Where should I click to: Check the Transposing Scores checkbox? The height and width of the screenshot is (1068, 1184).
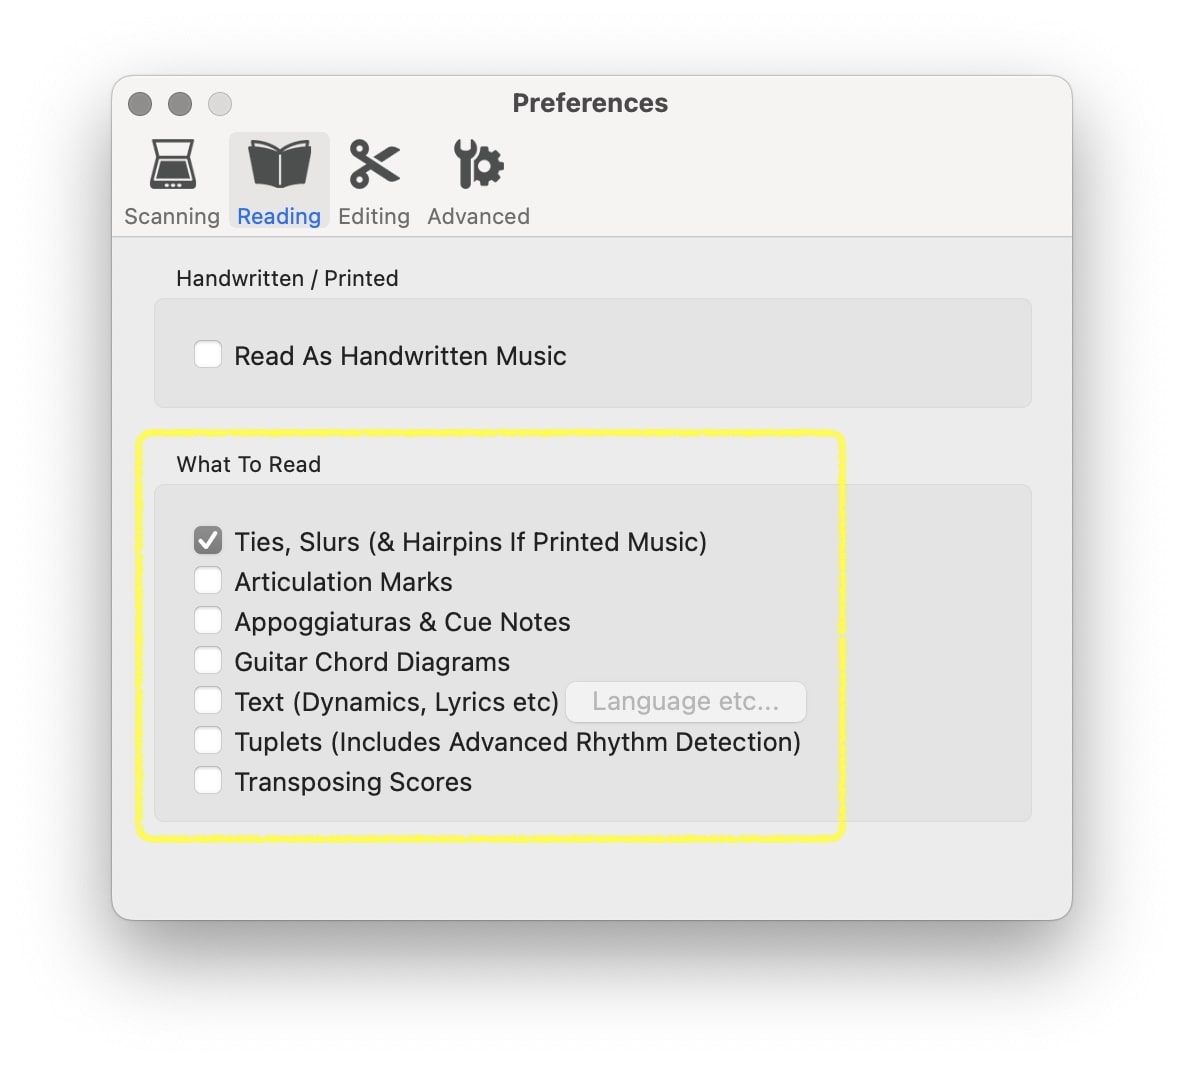[208, 781]
